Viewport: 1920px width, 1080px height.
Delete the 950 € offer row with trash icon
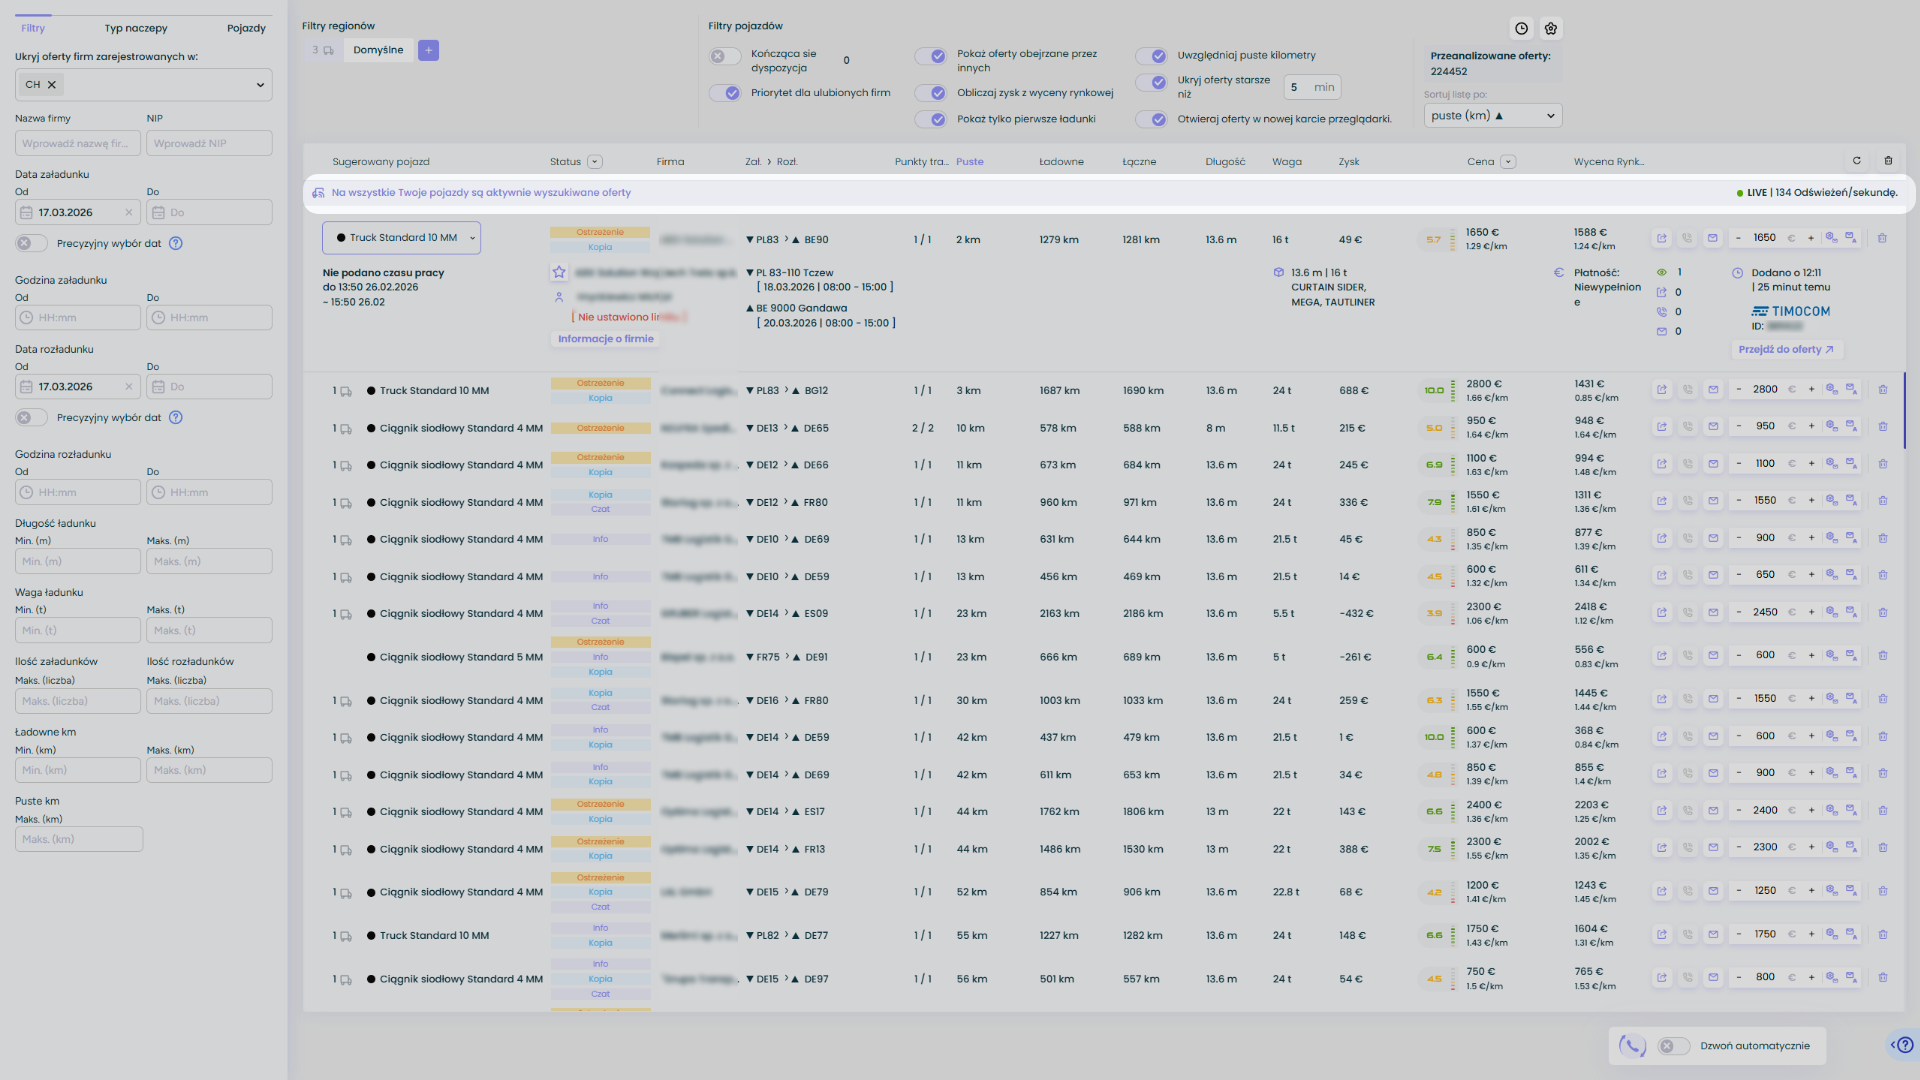coord(1882,427)
